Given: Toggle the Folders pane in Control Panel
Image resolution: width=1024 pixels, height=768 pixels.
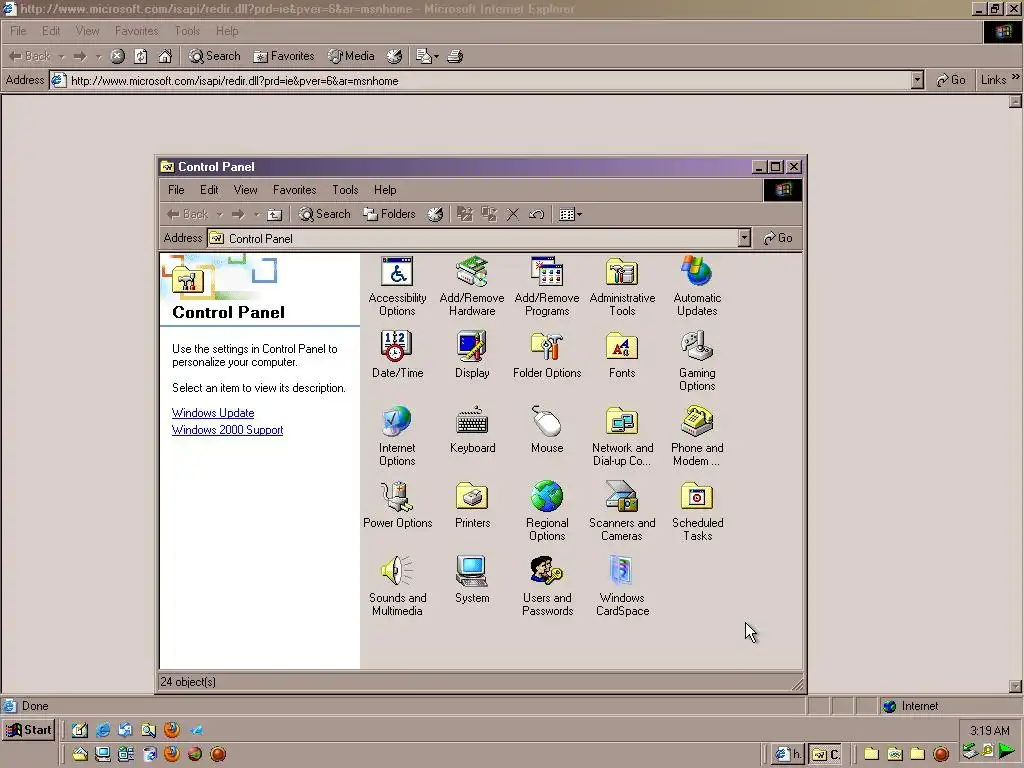Looking at the screenshot, I should 389,214.
